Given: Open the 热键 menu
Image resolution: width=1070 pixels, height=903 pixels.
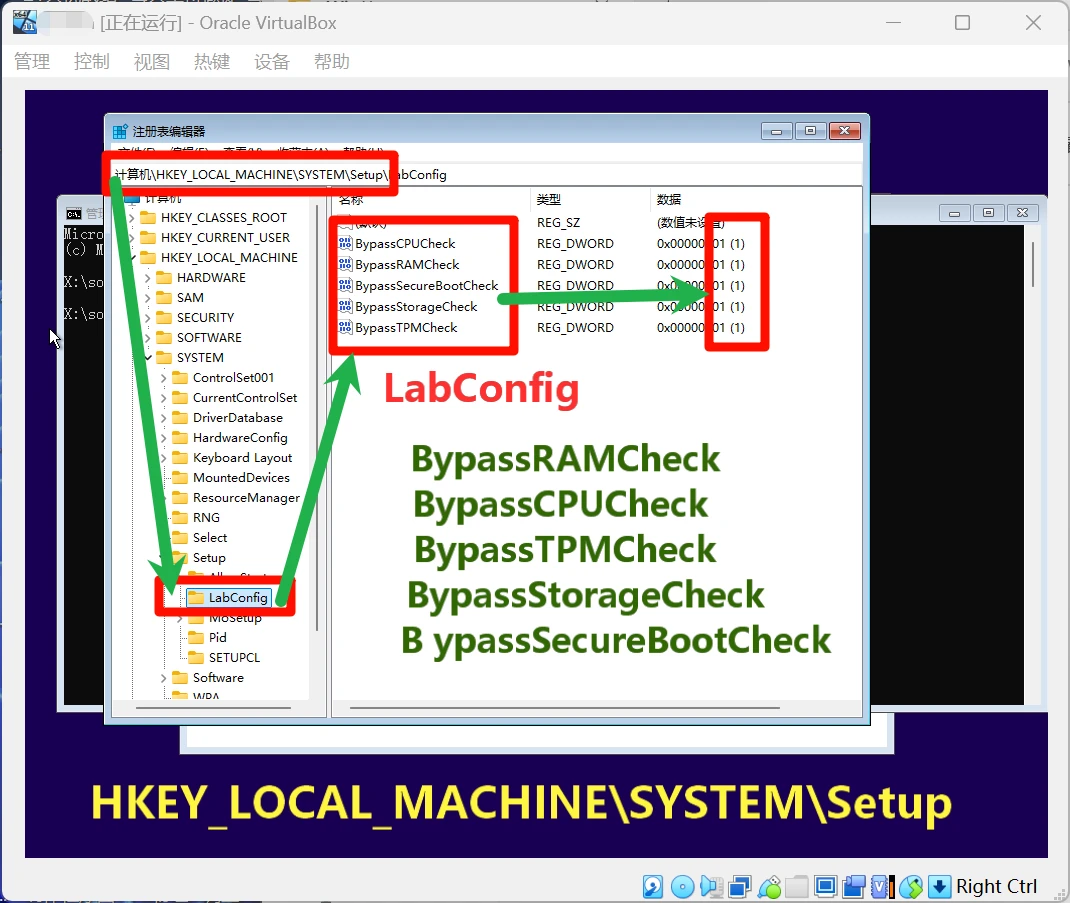Looking at the screenshot, I should point(212,62).
